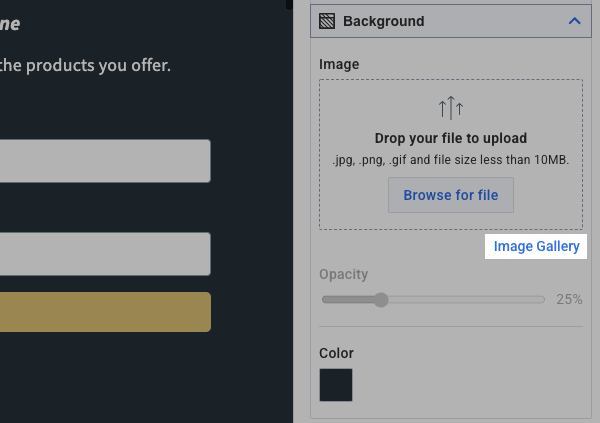Viewport: 600px width, 423px height.
Task: Click the file size hint text
Action: coord(450,160)
